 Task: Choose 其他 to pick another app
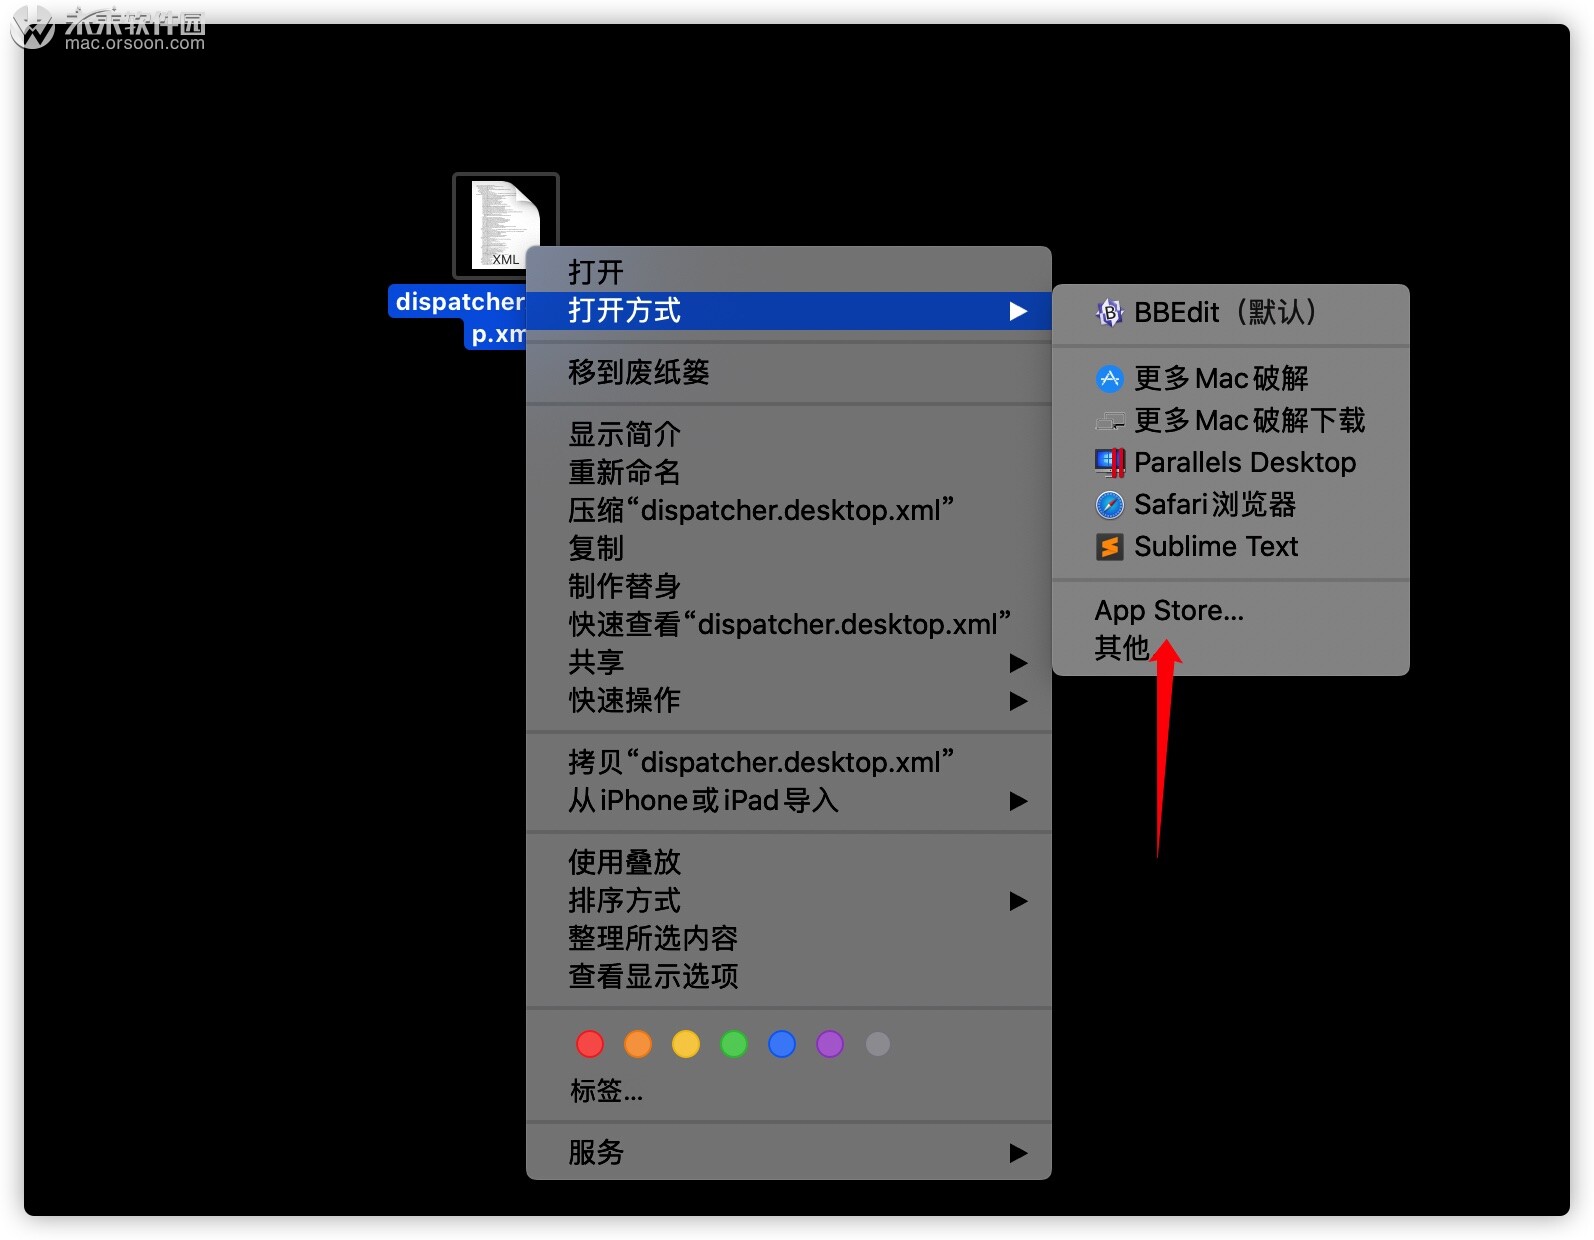tap(1231, 649)
